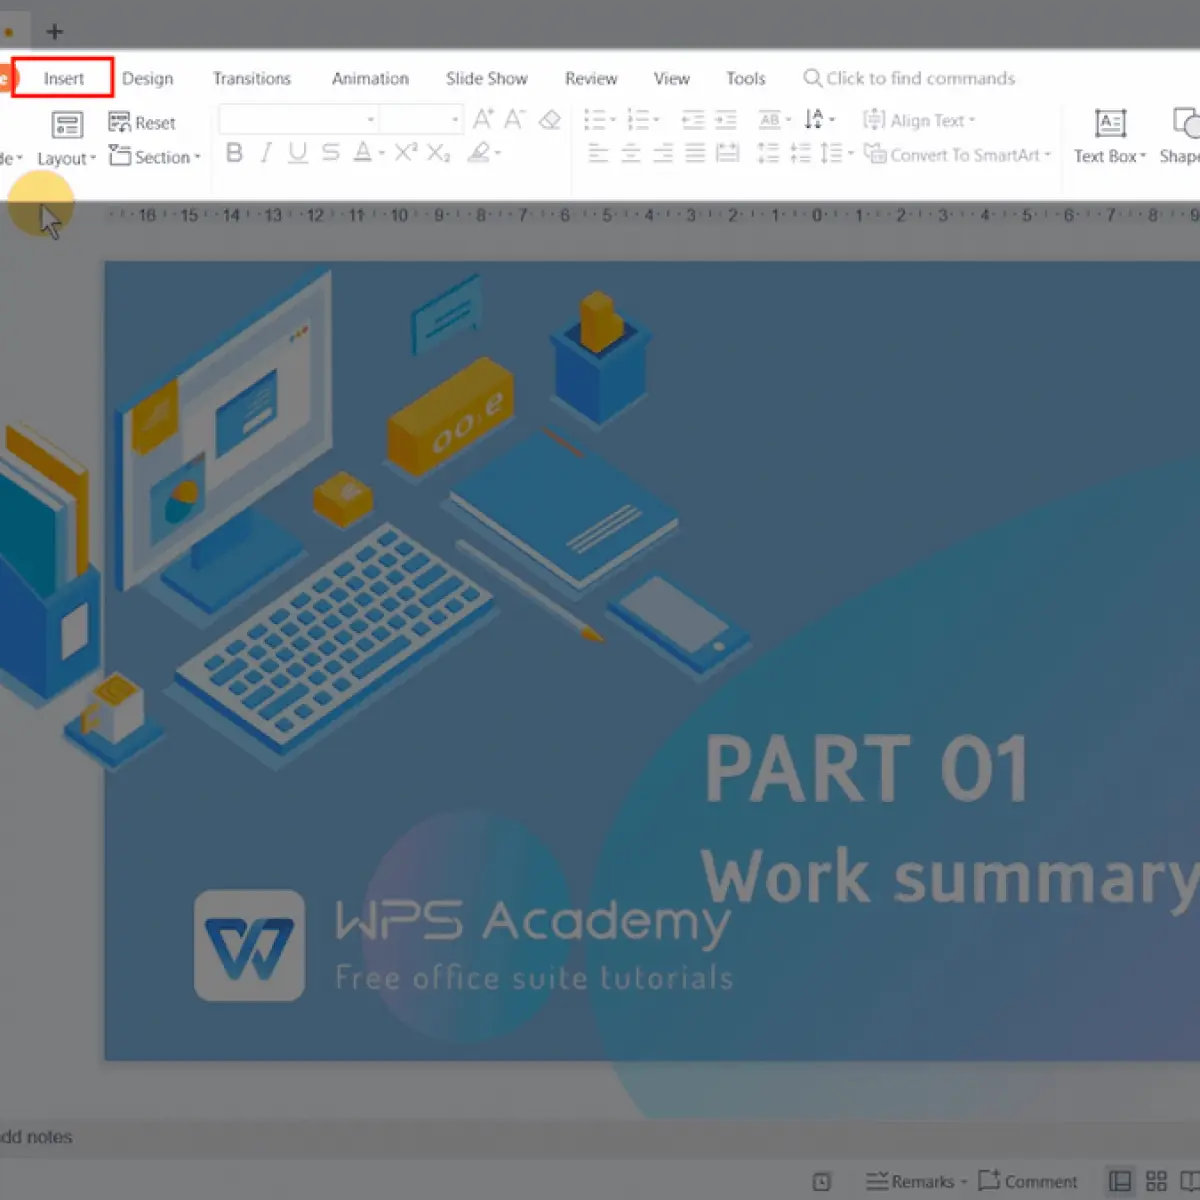The width and height of the screenshot is (1200, 1200).
Task: Apply text highlight color
Action: pos(480,153)
